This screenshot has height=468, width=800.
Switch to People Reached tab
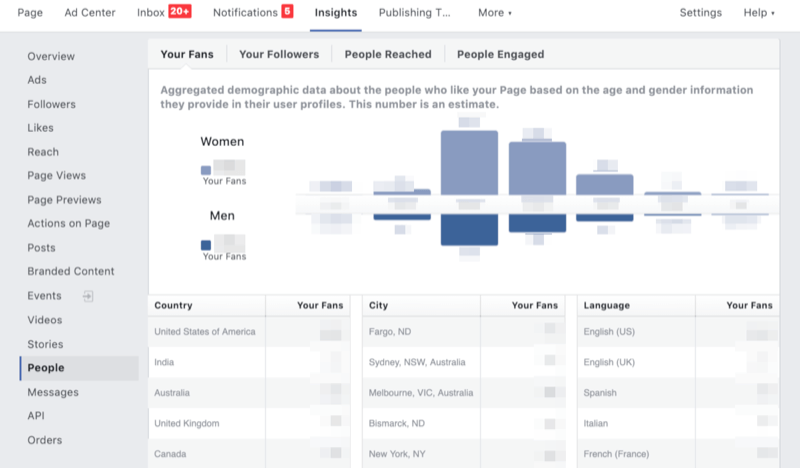[388, 54]
